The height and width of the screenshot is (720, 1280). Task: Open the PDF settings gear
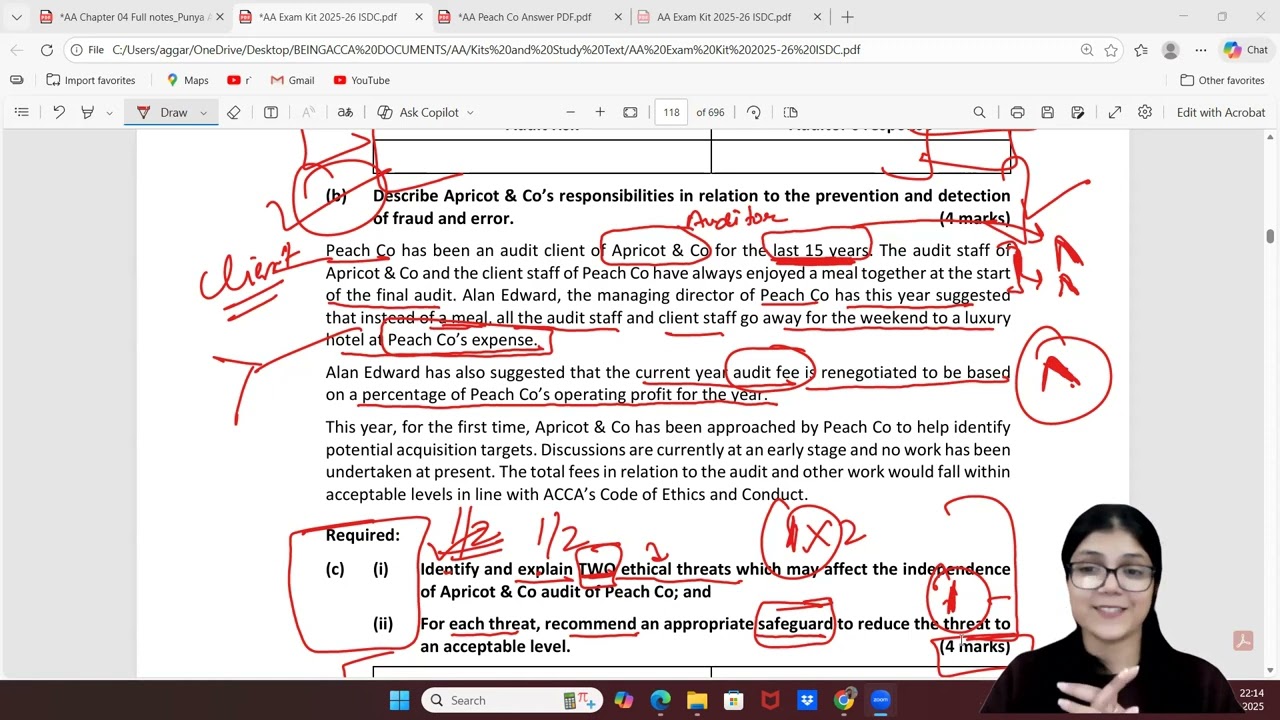click(x=1145, y=112)
